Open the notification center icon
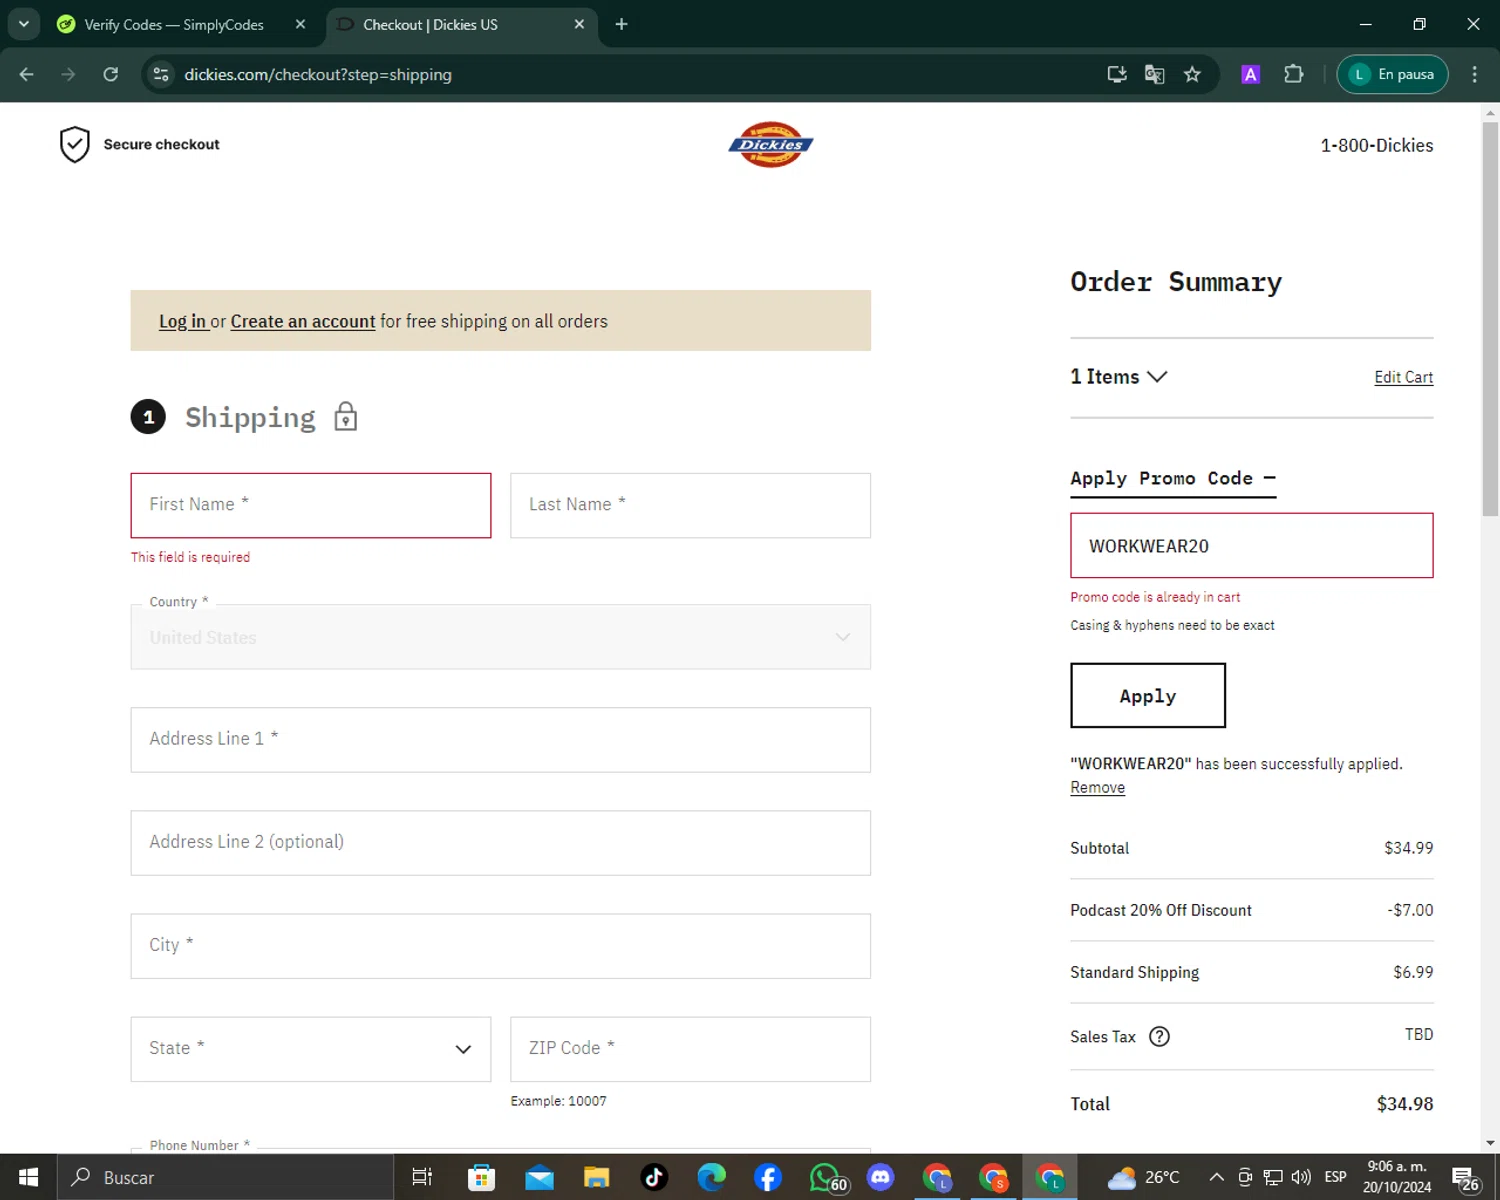The width and height of the screenshot is (1500, 1200). (x=1465, y=1178)
